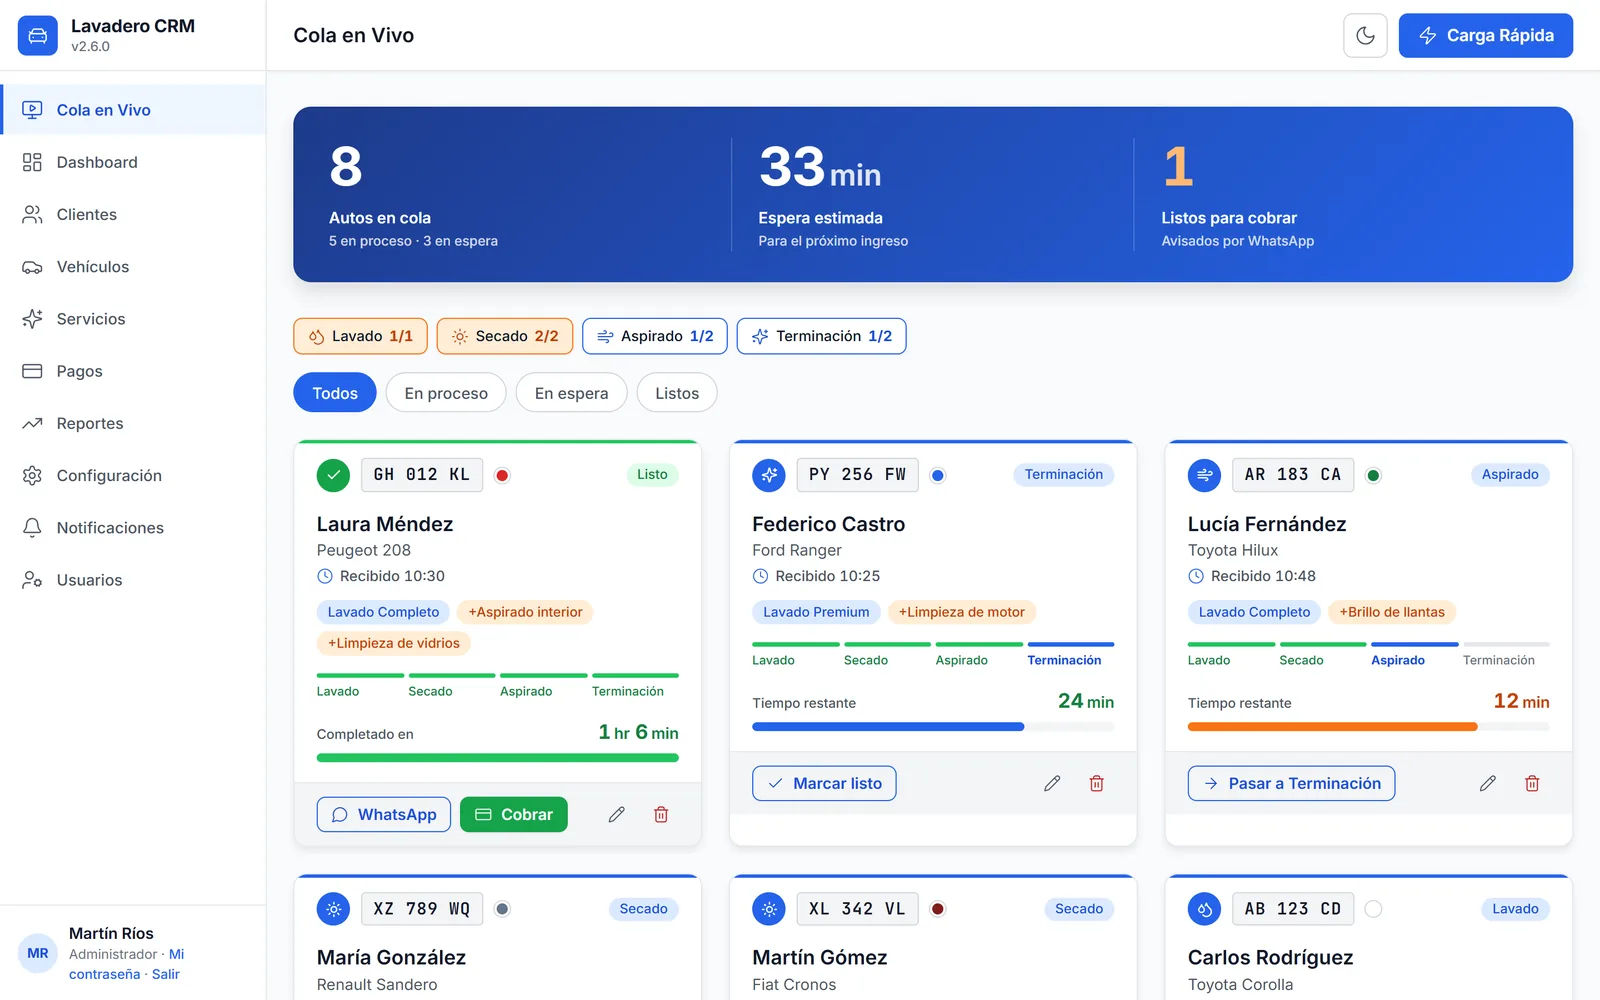Click Cobrar on Laura Méndez card

tap(514, 814)
